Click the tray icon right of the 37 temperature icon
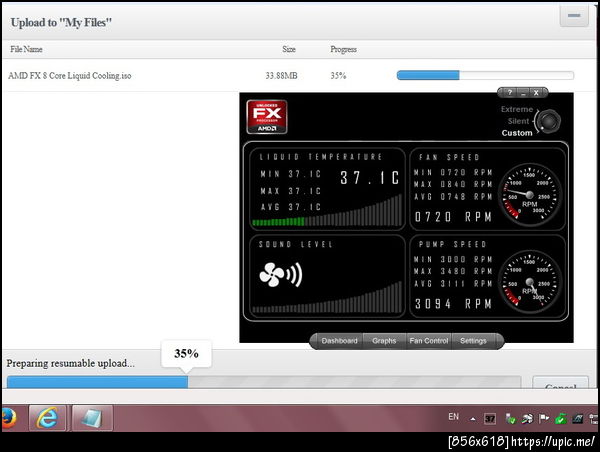This screenshot has width=600, height=452. [x=510, y=419]
